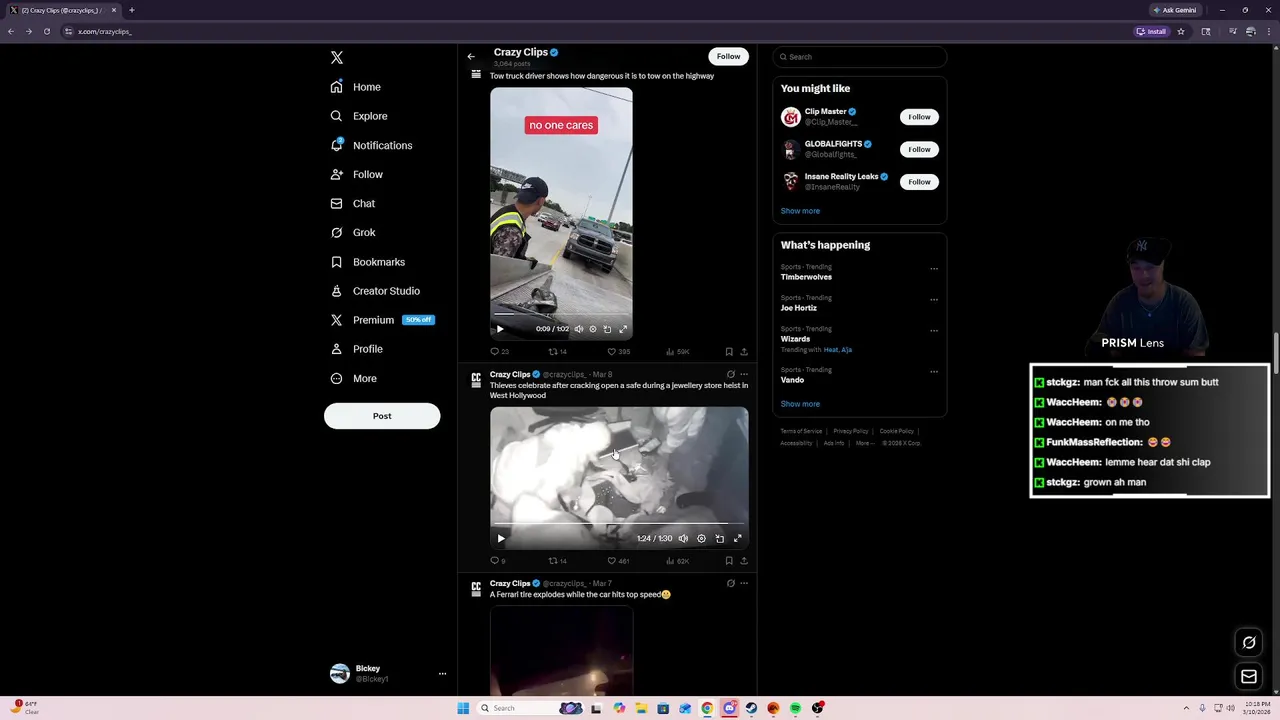The image size is (1280, 720).
Task: Mute the tow truck video
Action: [578, 329]
